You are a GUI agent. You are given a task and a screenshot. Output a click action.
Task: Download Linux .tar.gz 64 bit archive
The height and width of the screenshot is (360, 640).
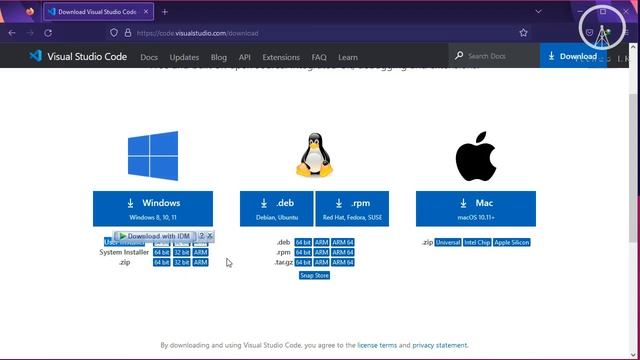[303, 262]
